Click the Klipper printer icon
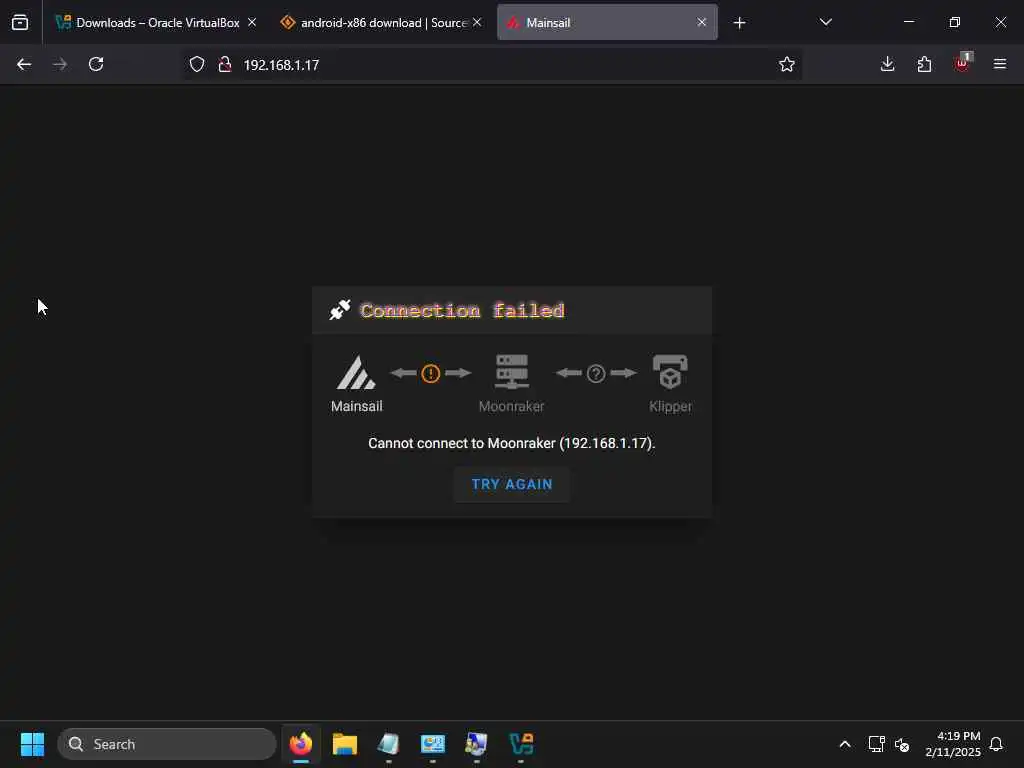The width and height of the screenshot is (1024, 768). 670,372
